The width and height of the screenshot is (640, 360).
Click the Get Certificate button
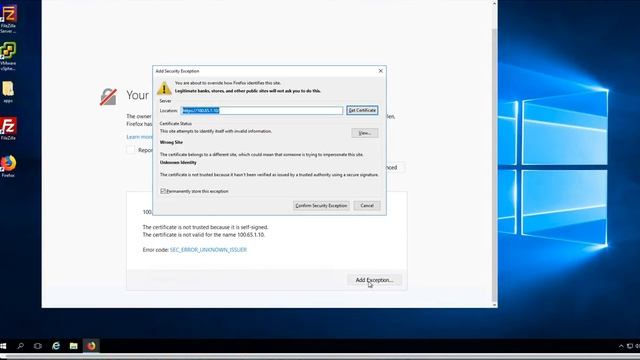pos(362,110)
